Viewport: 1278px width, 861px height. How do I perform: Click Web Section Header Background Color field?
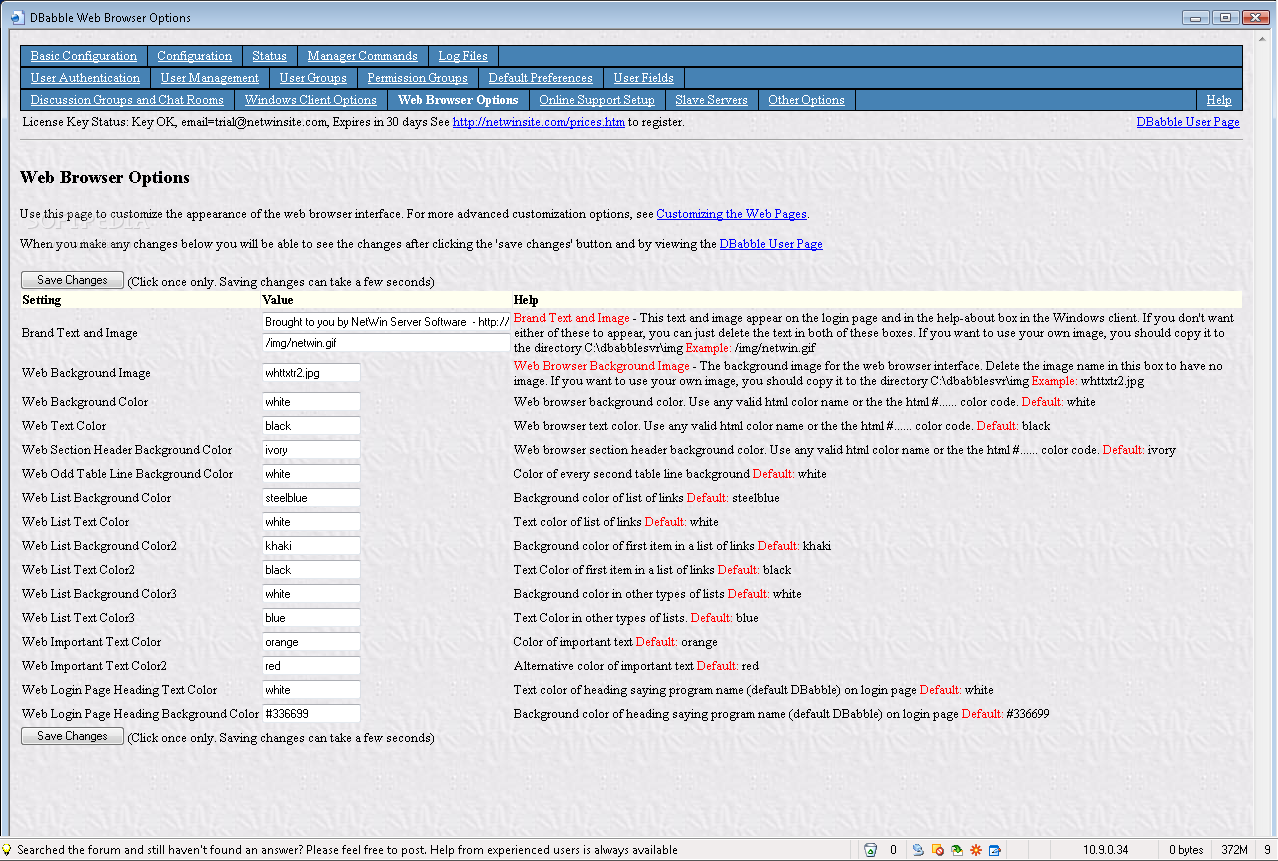click(311, 449)
